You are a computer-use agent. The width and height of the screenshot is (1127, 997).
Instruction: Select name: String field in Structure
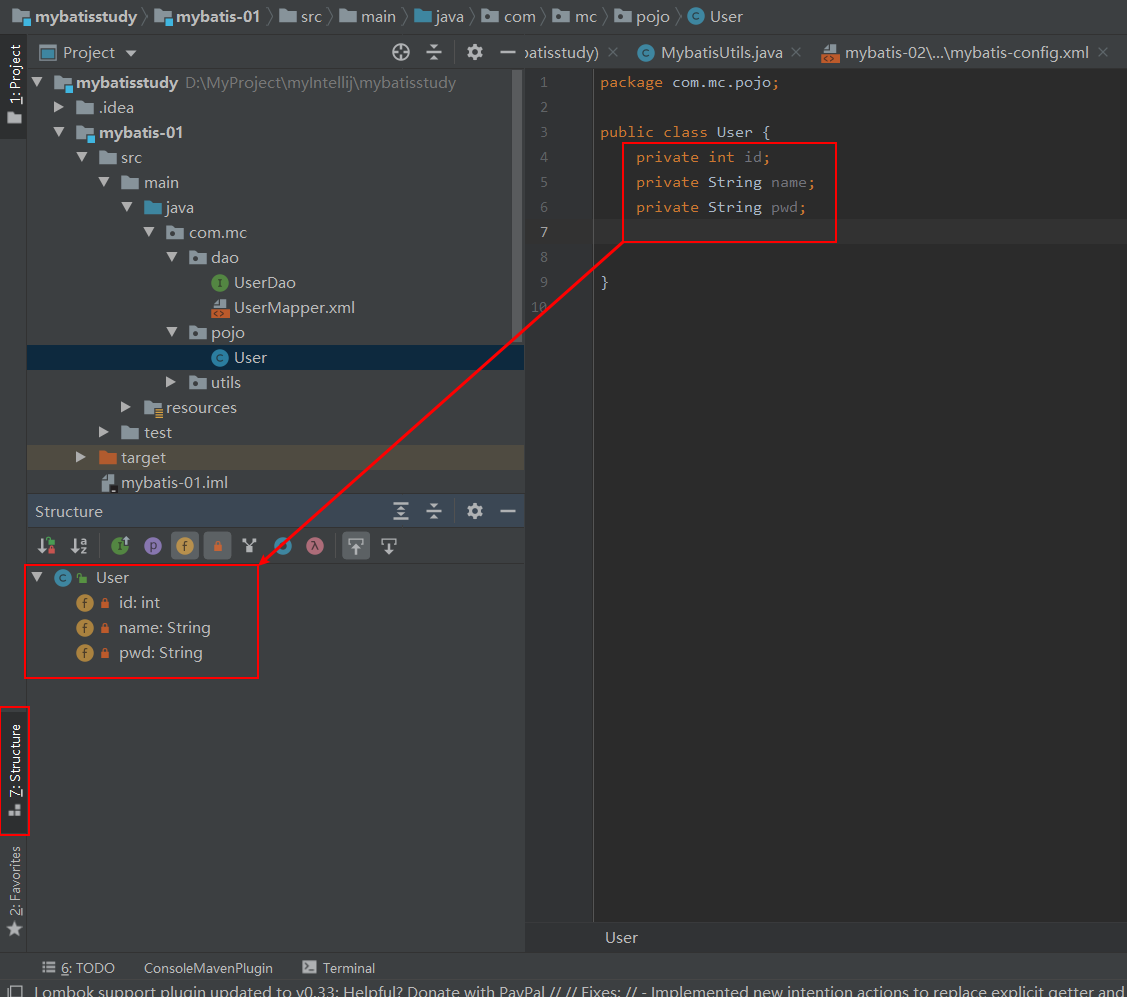144,628
